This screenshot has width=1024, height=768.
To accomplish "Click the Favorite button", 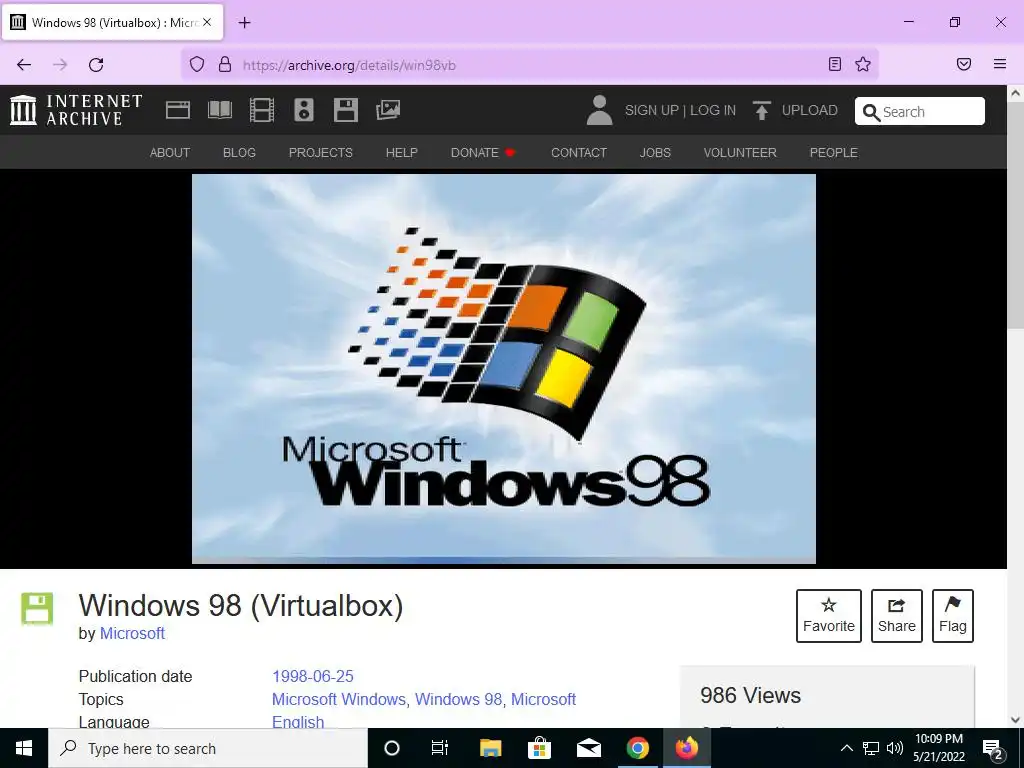I will pos(829,616).
